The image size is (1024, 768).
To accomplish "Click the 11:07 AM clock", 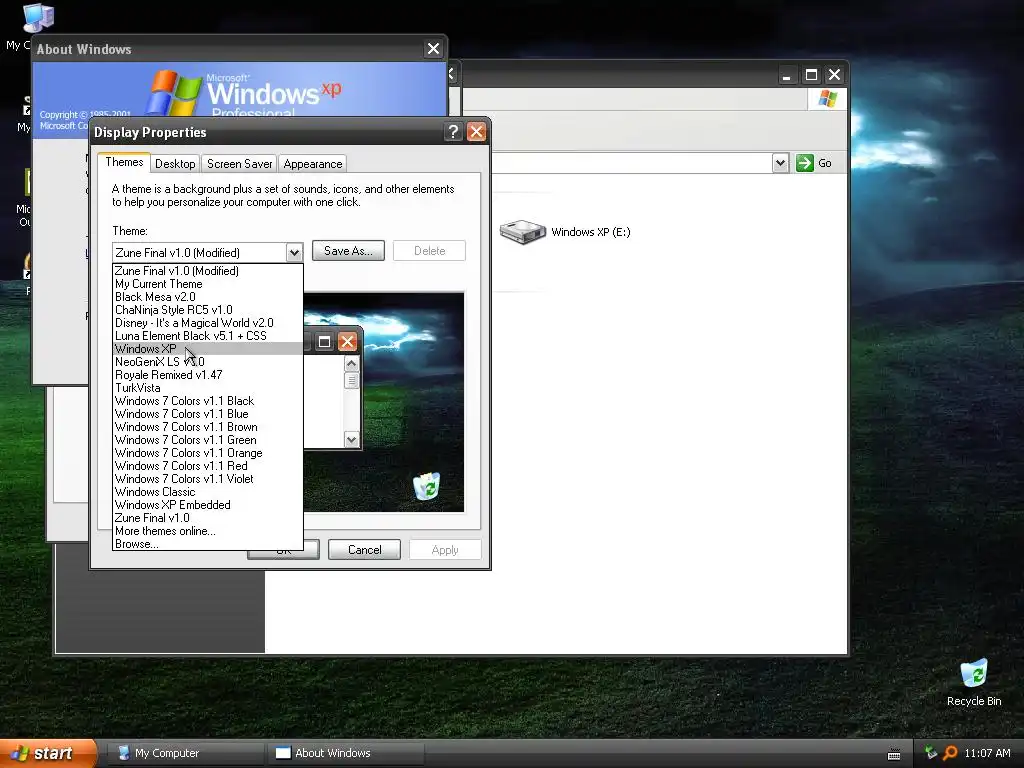I will pos(987,753).
